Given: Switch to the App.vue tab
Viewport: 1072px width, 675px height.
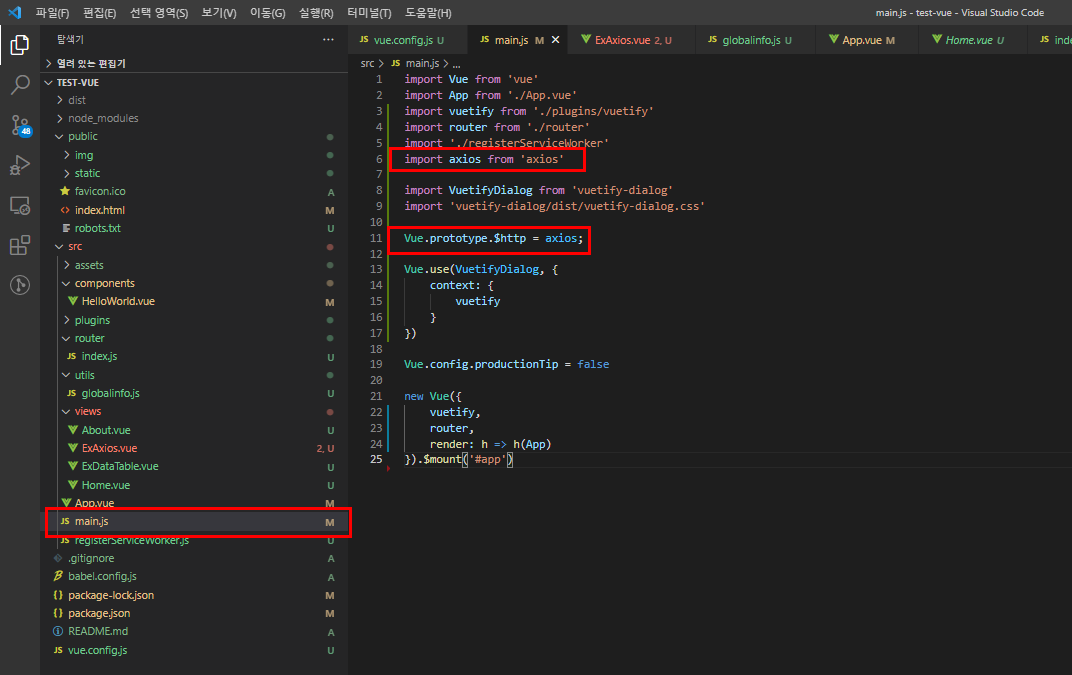Looking at the screenshot, I should click(x=868, y=40).
